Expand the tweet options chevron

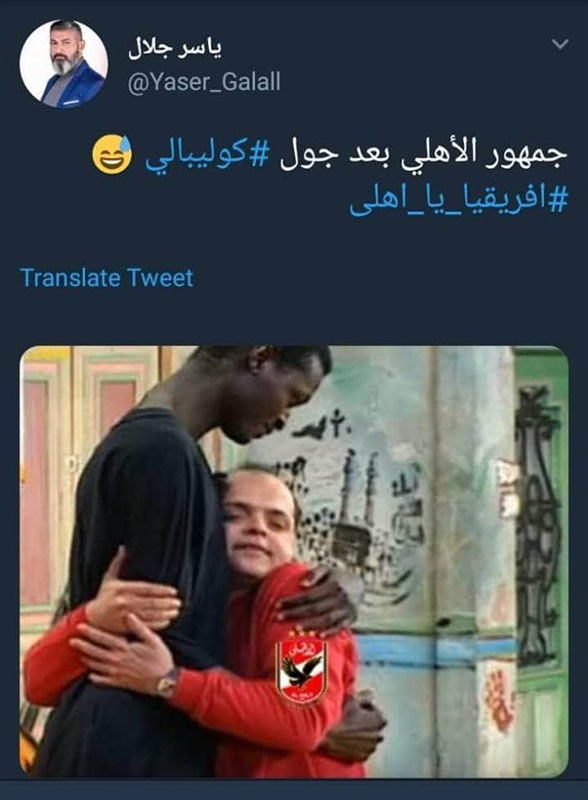tap(560, 44)
